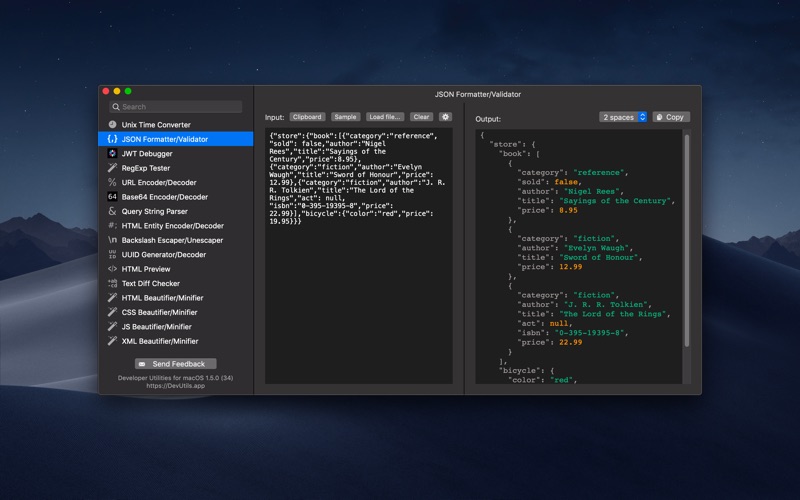This screenshot has width=800, height=500.
Task: Paste input using Clipboard button
Action: tap(307, 117)
